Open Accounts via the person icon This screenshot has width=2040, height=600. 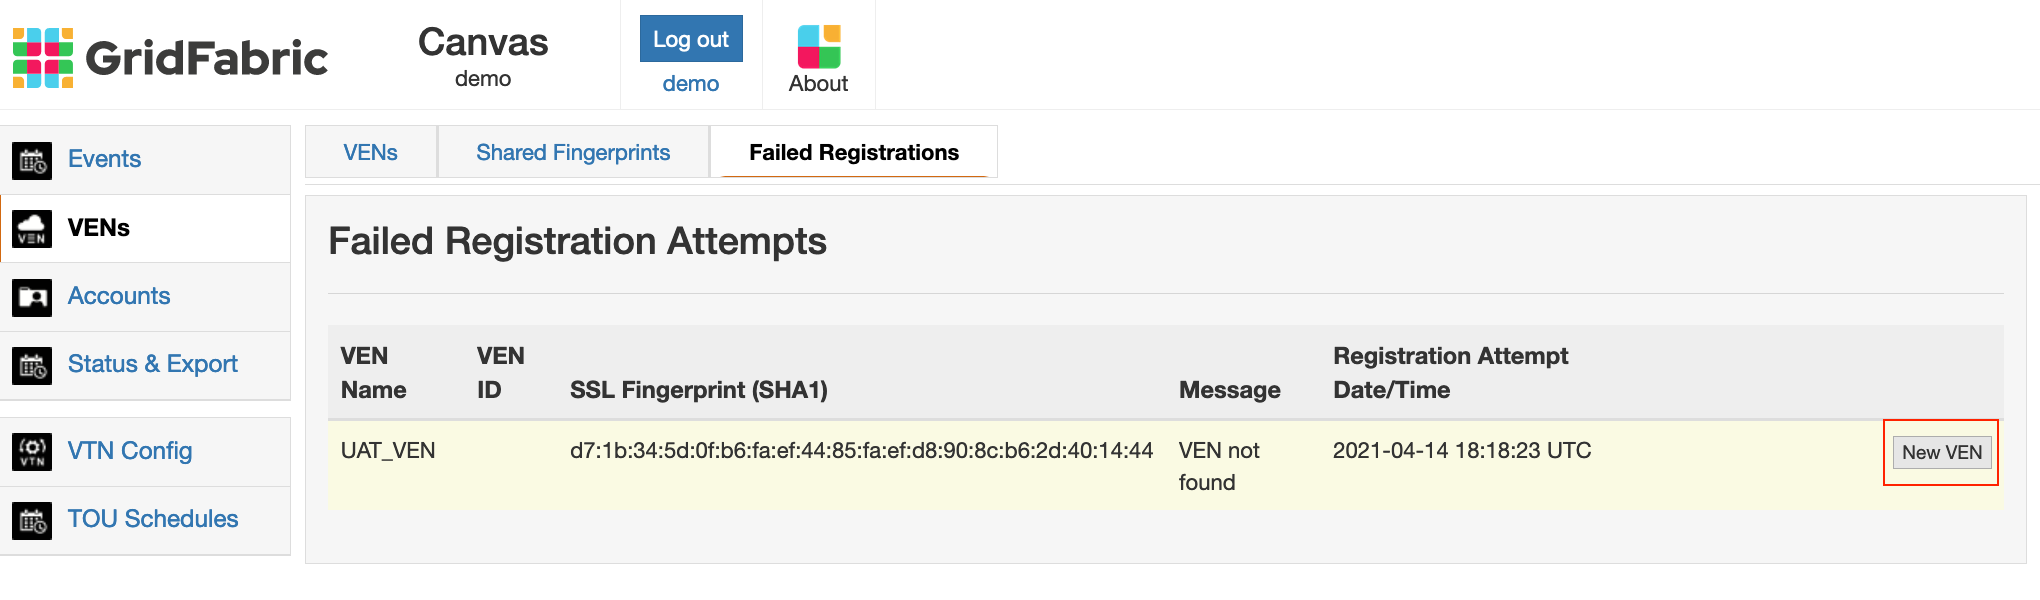click(x=32, y=296)
